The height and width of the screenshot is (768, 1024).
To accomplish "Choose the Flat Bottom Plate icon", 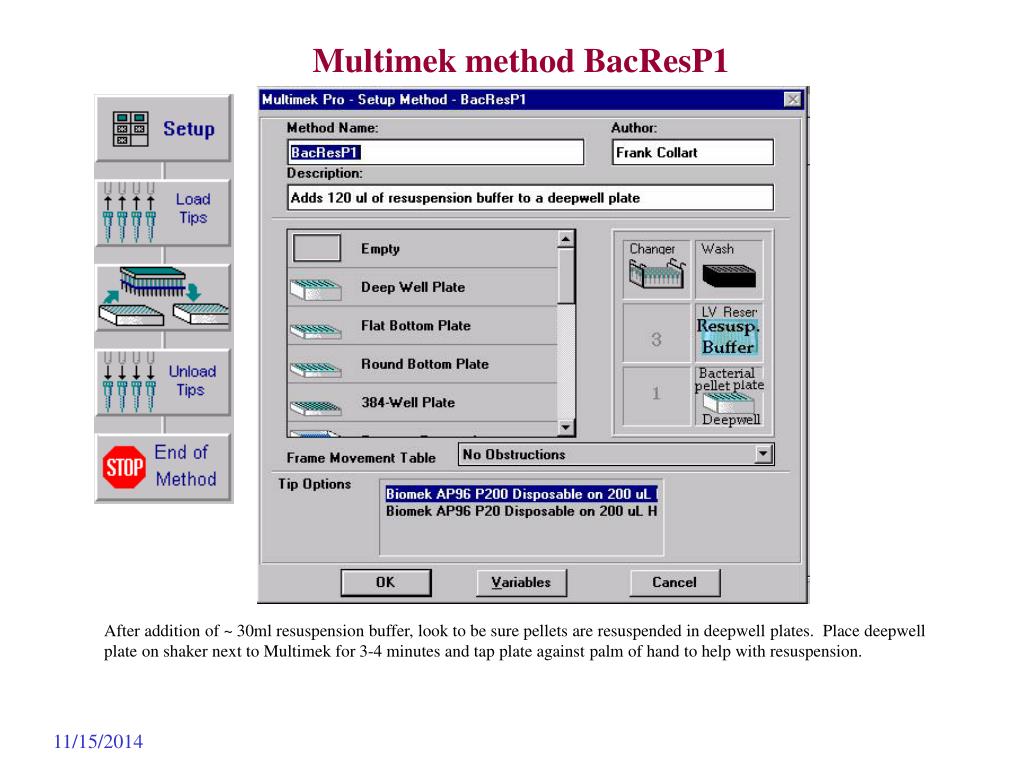I will [315, 330].
